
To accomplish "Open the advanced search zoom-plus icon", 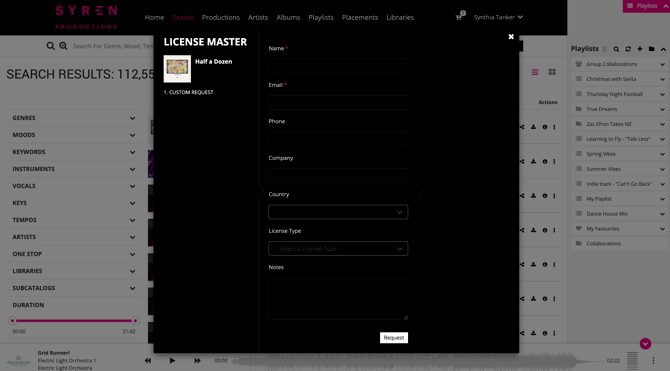I will coord(63,46).
